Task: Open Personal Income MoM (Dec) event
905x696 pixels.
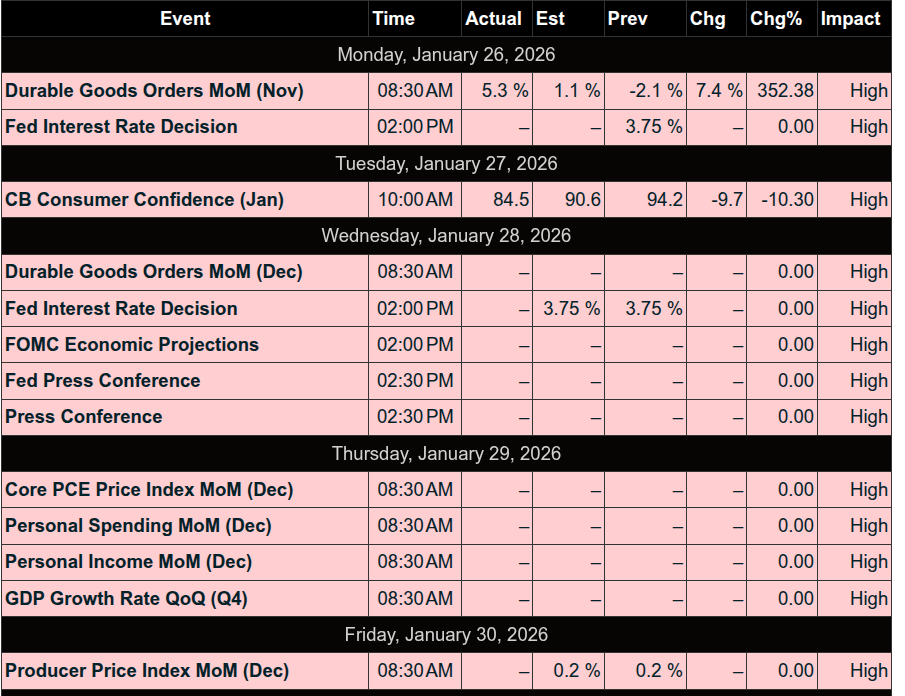Action: 128,562
